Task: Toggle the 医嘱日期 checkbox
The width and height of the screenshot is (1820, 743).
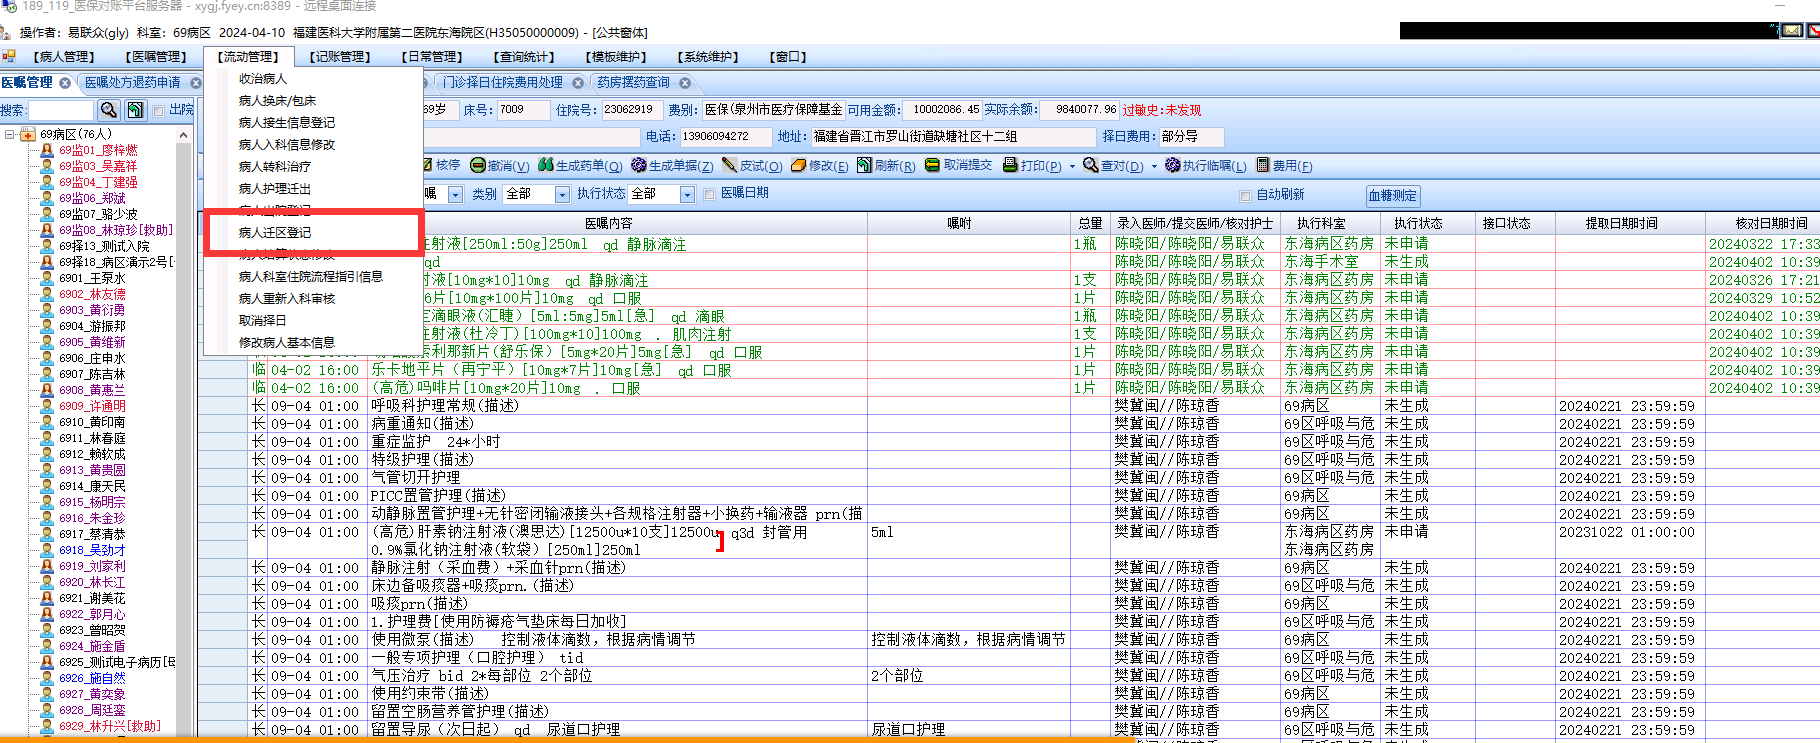Action: (x=709, y=194)
